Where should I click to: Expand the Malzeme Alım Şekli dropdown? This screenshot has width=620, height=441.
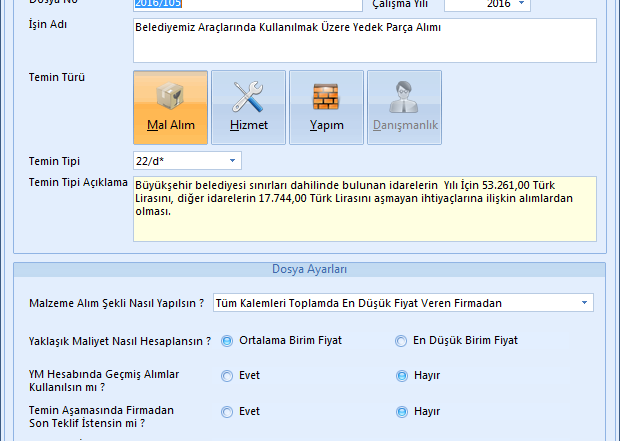(x=583, y=303)
